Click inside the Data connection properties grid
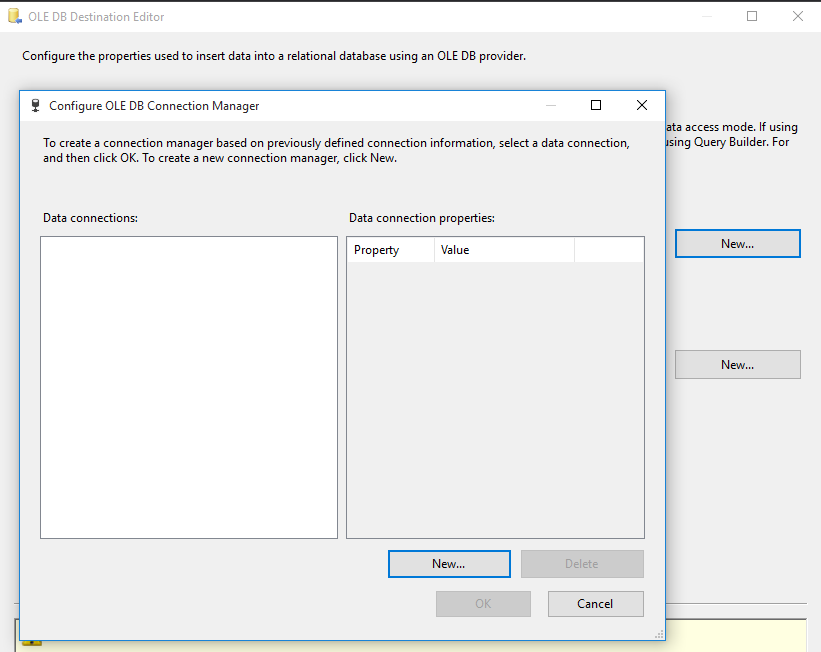The image size is (821, 652). [495, 400]
